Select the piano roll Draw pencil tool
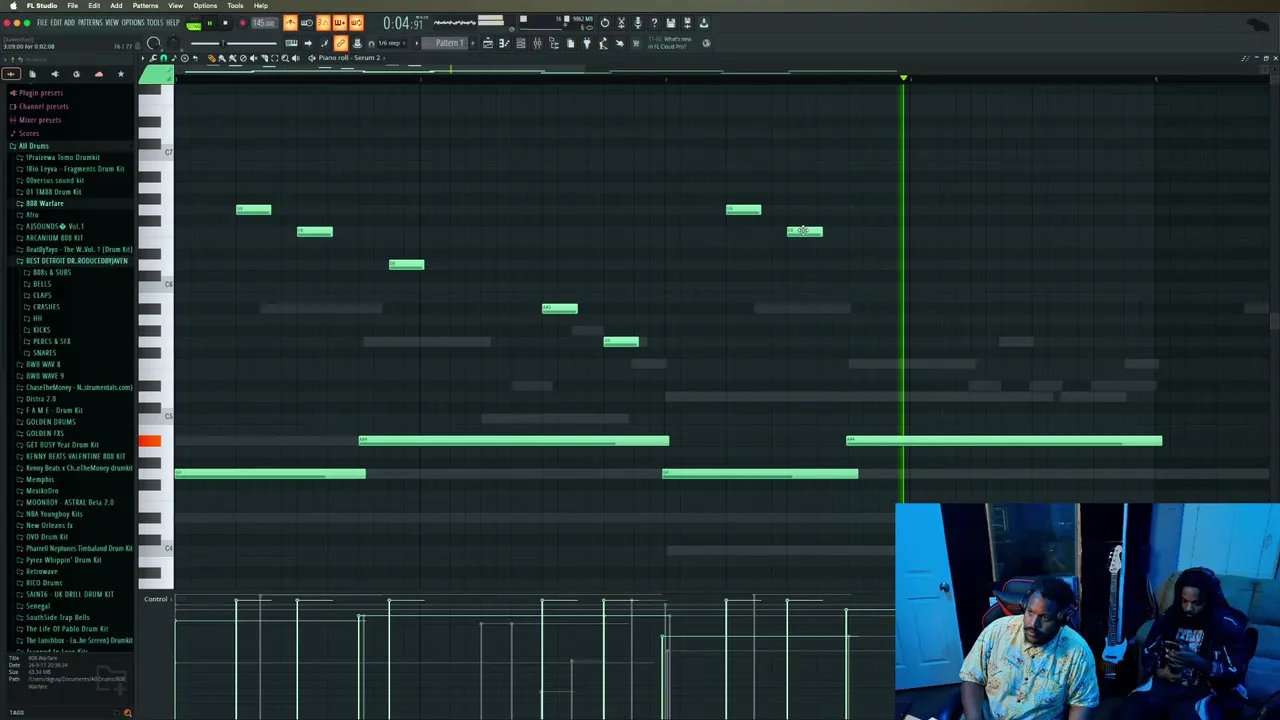The image size is (1280, 720). pos(211,58)
